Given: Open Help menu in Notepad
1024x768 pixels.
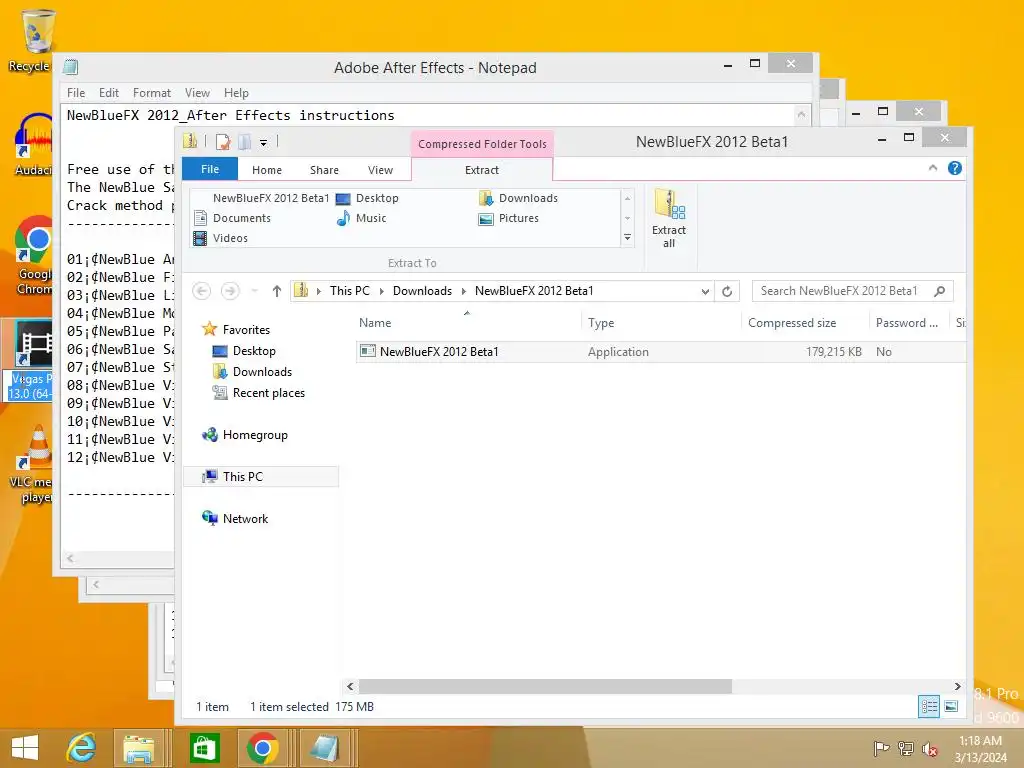Looking at the screenshot, I should (236, 93).
